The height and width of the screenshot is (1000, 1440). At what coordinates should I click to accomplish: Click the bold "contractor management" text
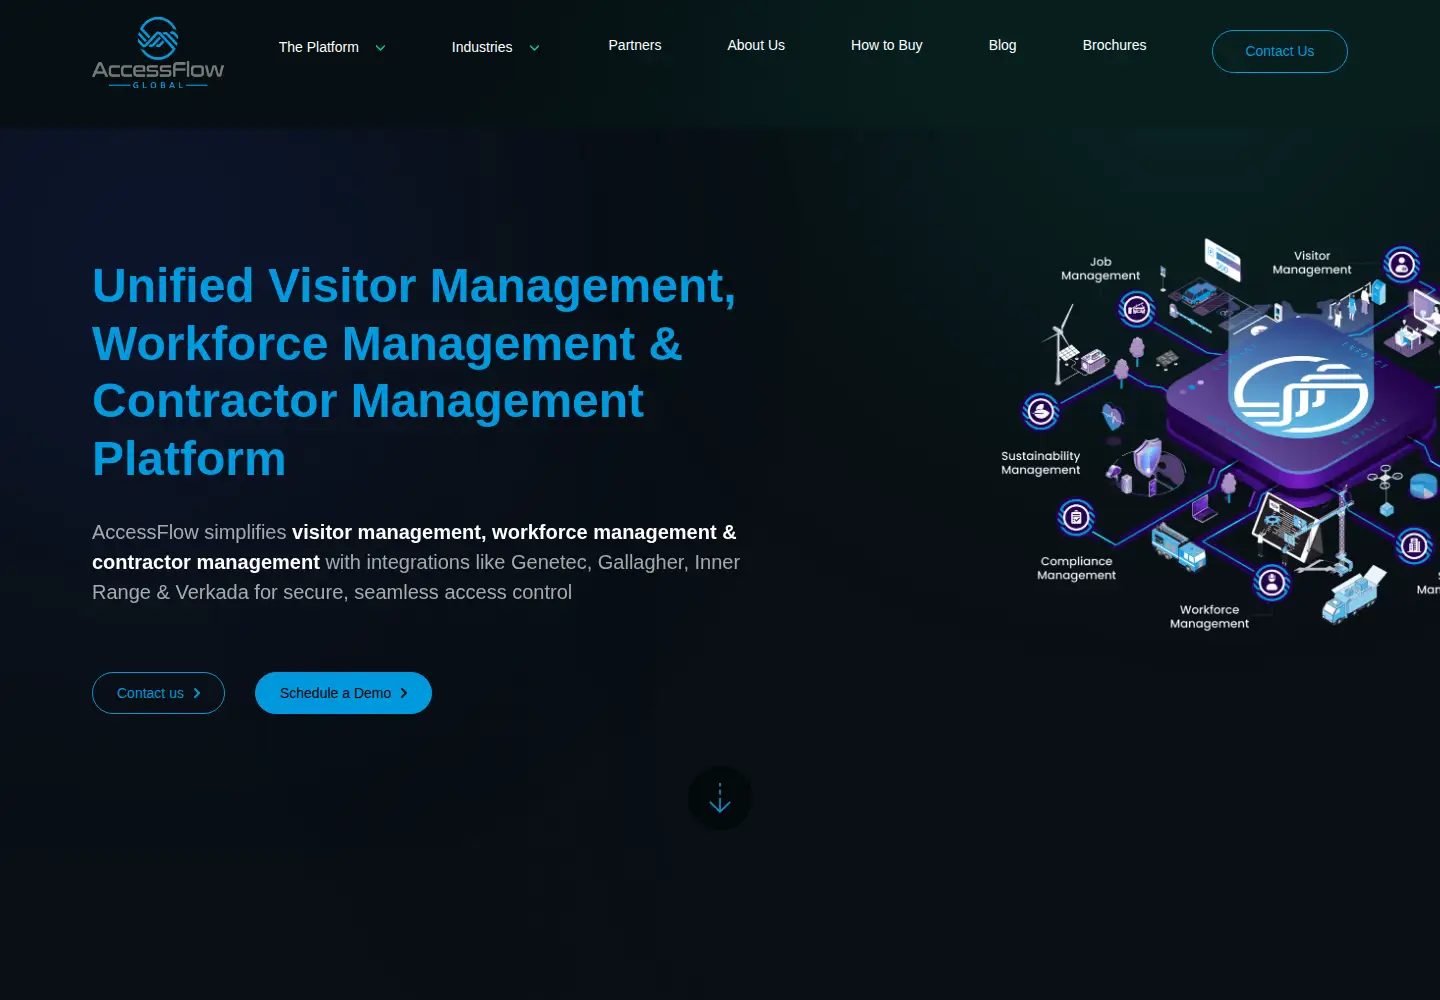pyautogui.click(x=206, y=562)
